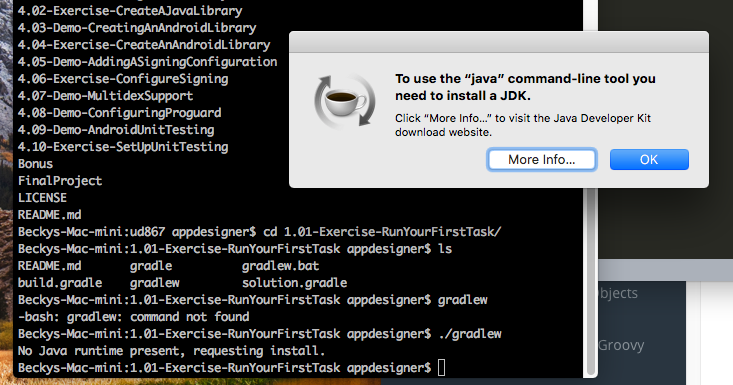This screenshot has width=733, height=385.
Task: Click the ls command text
Action: point(445,249)
